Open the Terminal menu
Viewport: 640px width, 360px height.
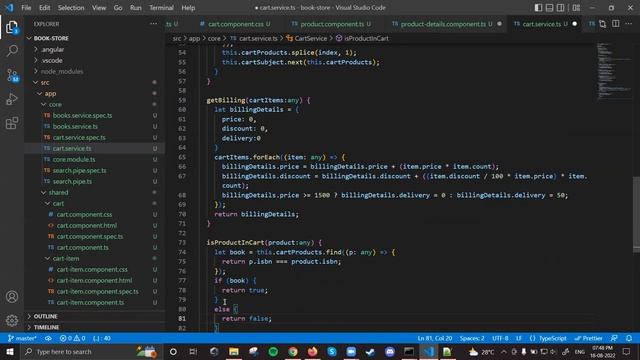[x=161, y=8]
